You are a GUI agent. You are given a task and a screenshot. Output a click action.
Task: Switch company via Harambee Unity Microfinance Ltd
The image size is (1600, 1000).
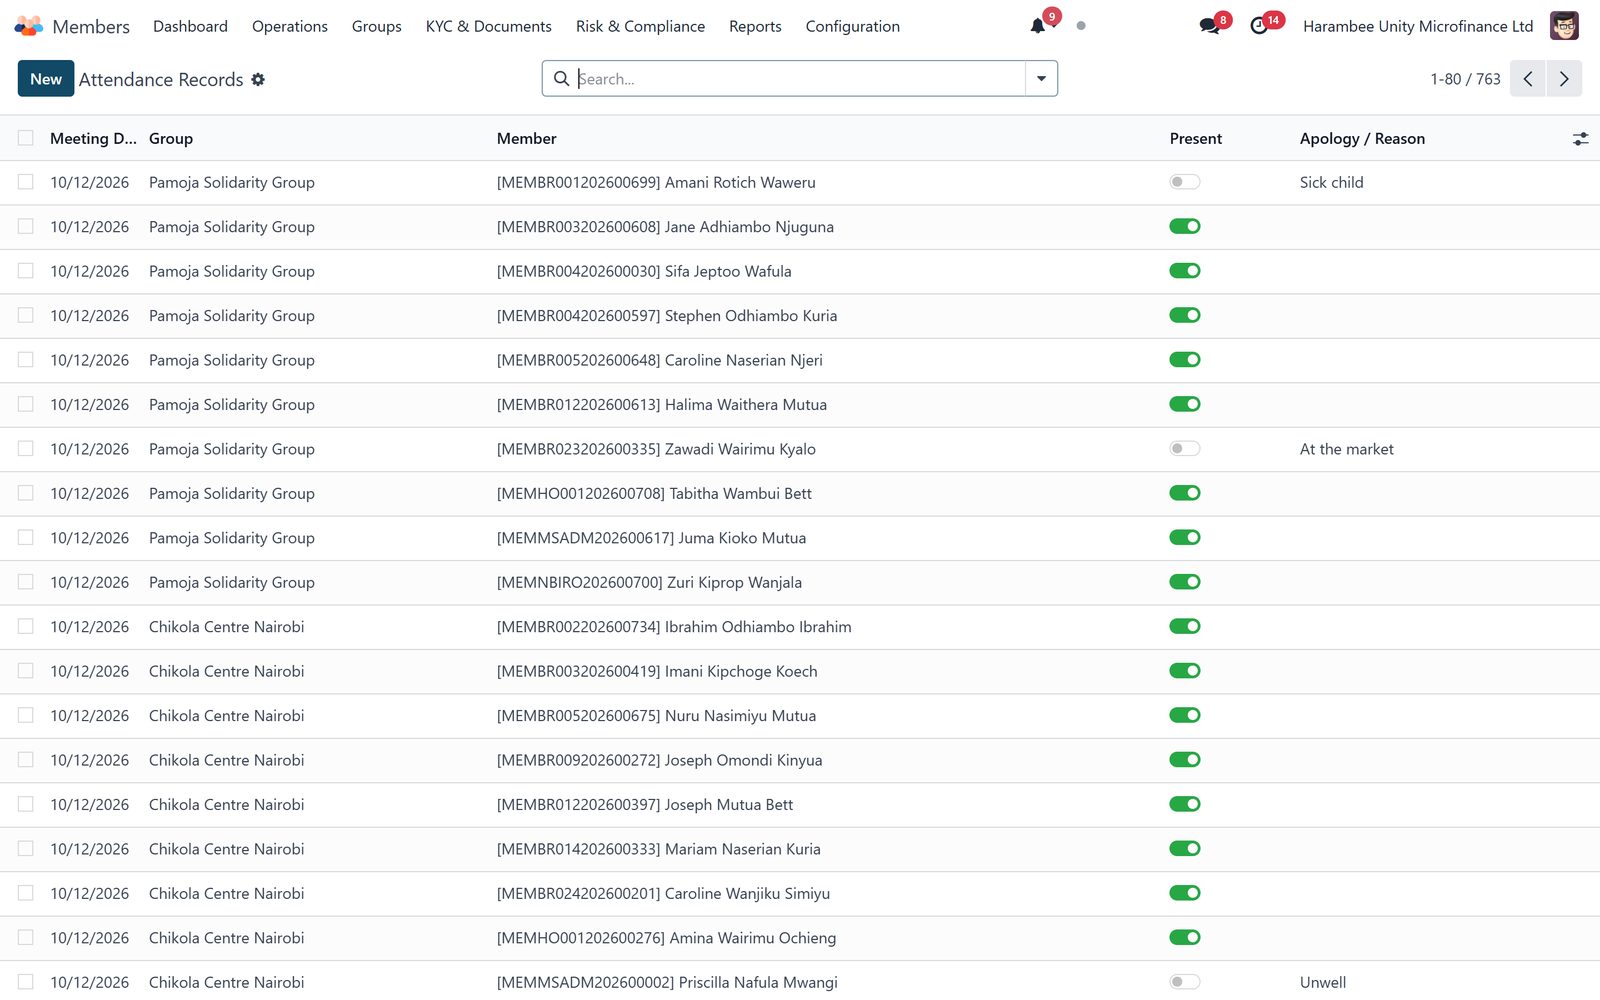click(1418, 26)
